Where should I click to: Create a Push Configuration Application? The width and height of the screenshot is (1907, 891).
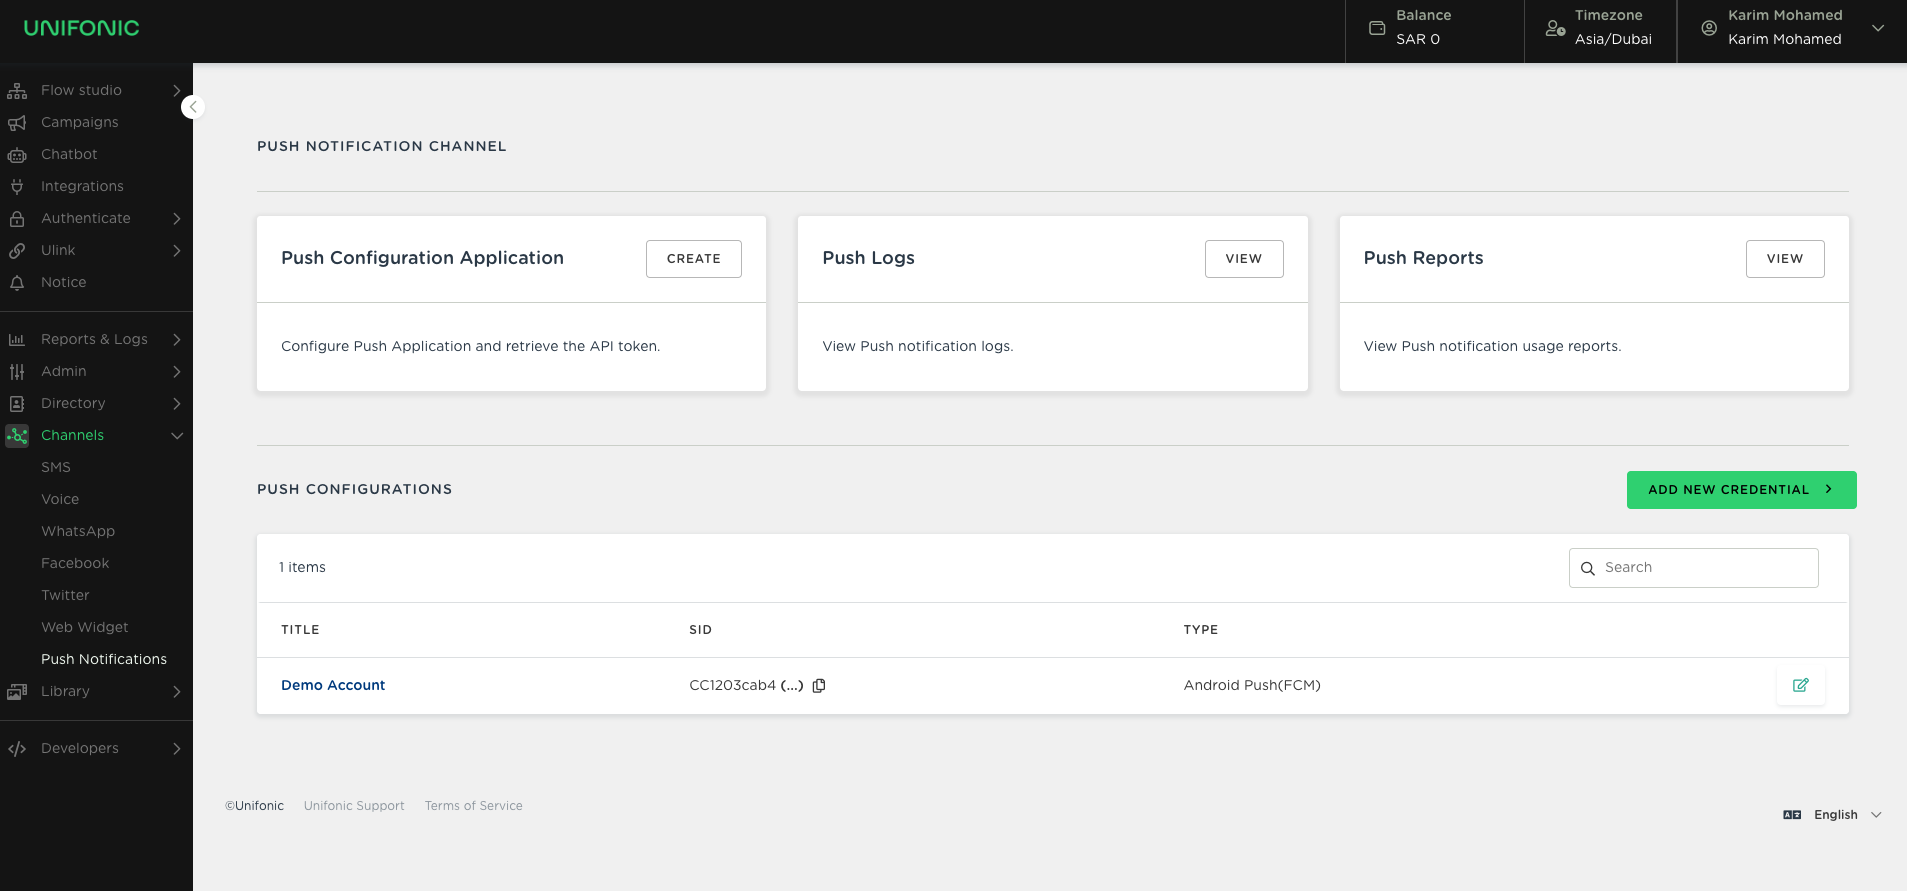point(694,259)
